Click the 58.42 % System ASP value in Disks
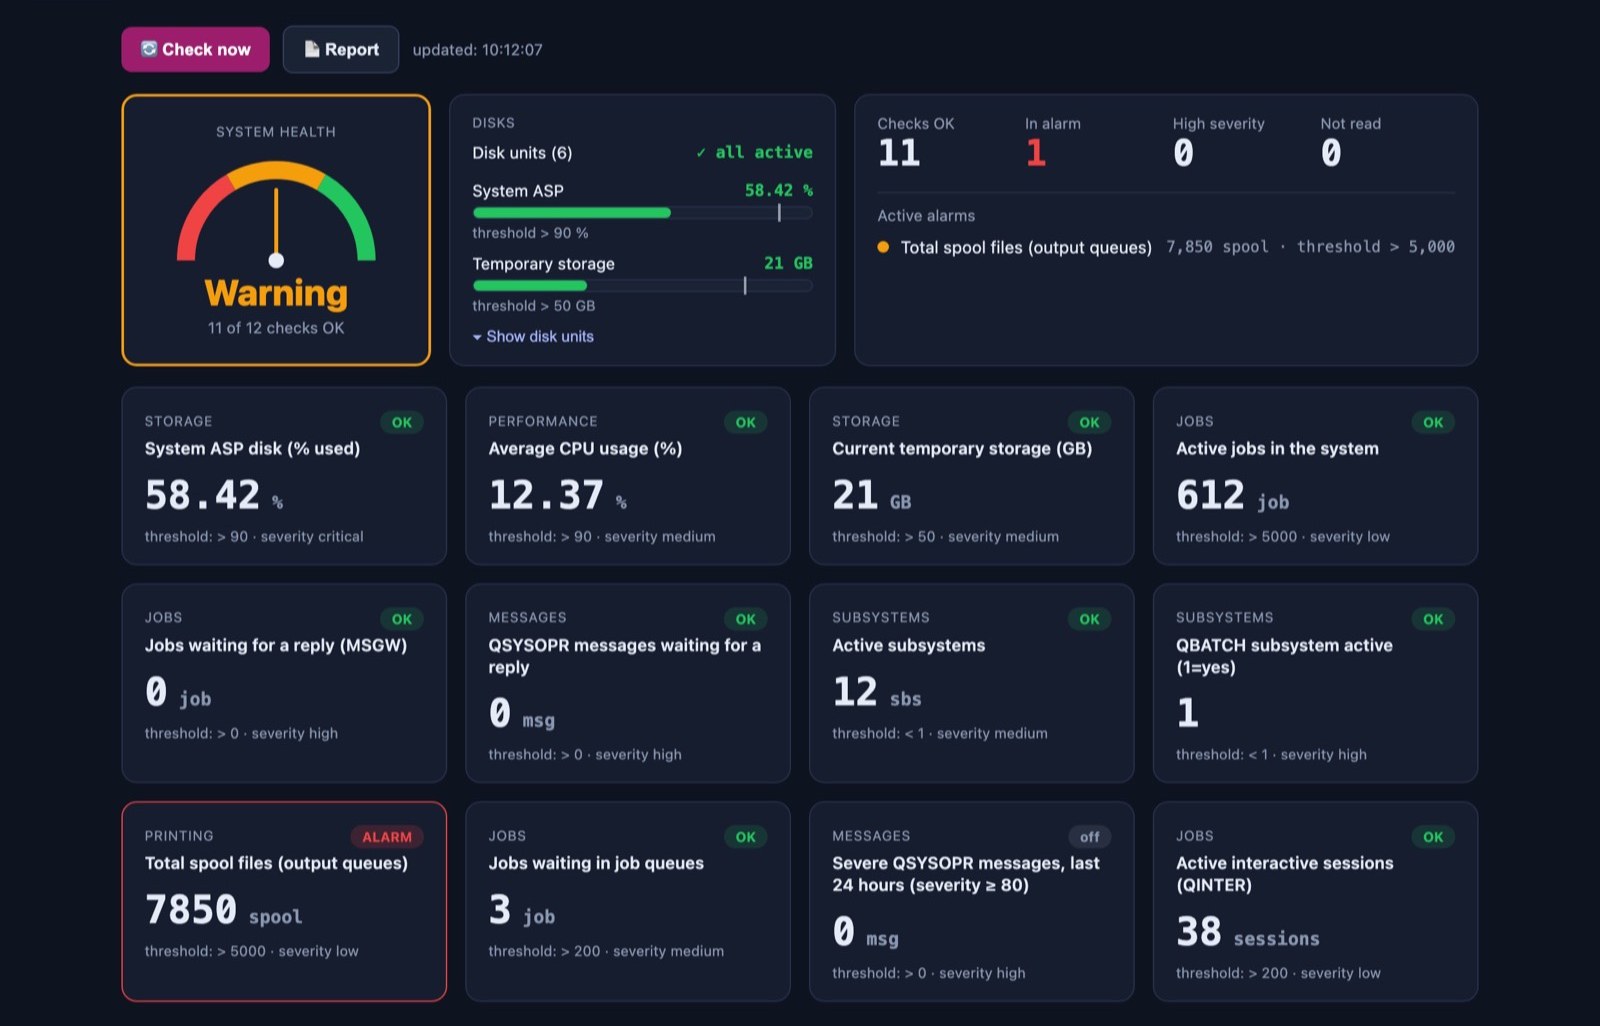The image size is (1600, 1026). click(x=779, y=190)
